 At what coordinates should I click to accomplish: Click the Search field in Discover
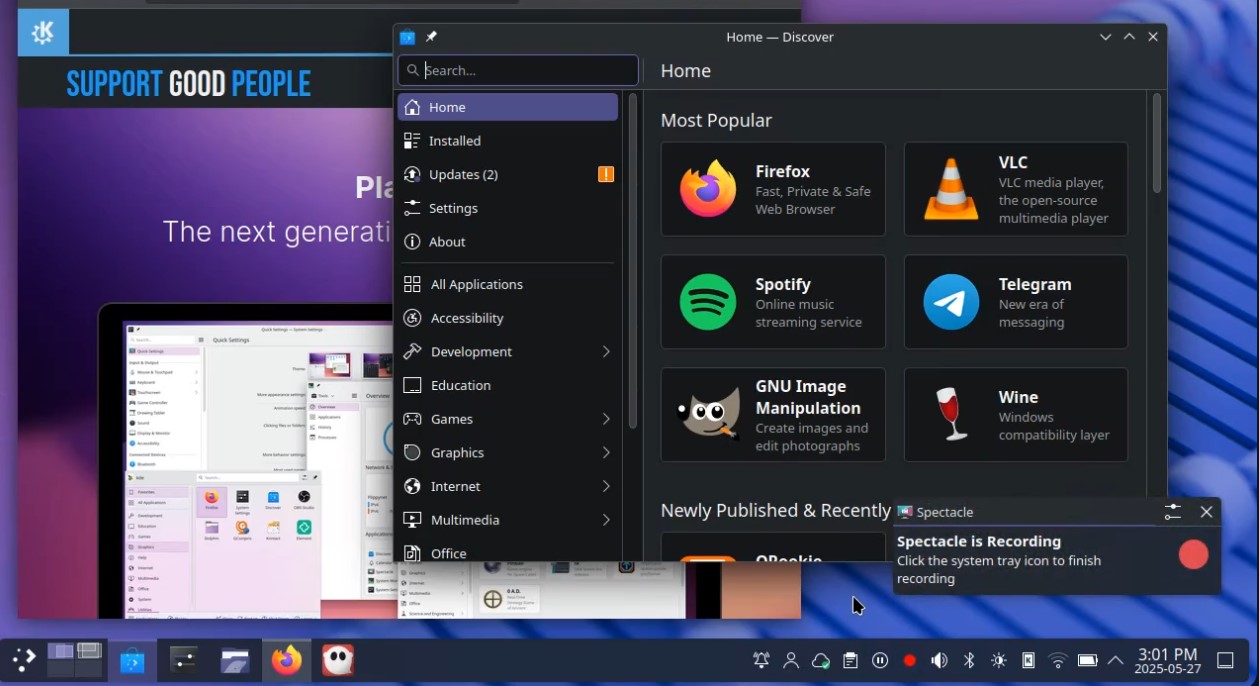(x=517, y=70)
